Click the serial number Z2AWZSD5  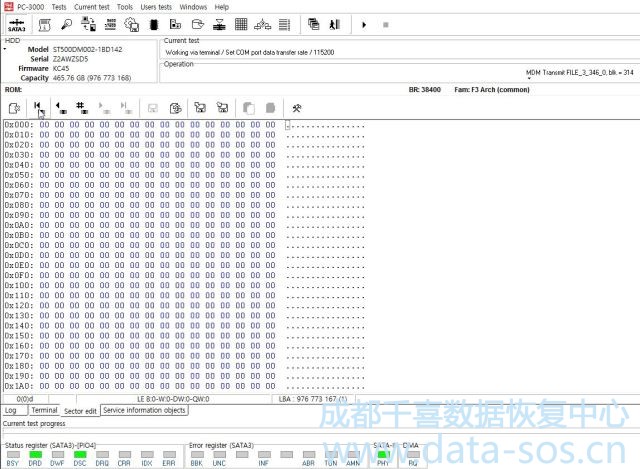click(x=70, y=59)
